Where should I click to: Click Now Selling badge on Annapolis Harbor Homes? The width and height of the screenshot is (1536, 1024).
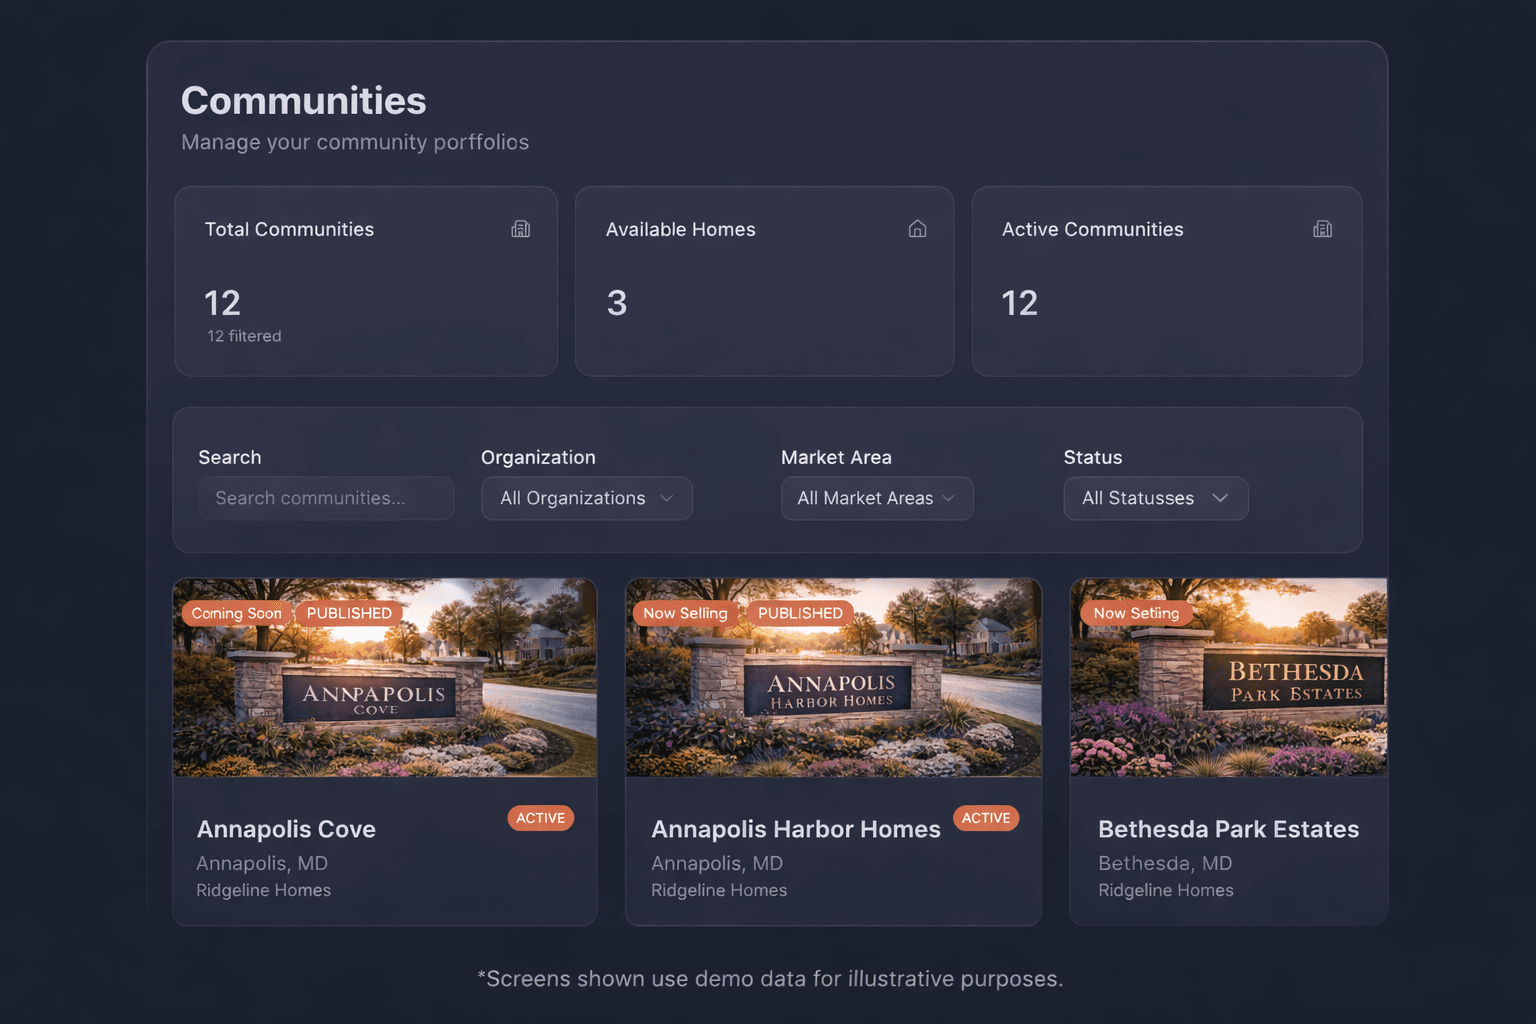(685, 613)
